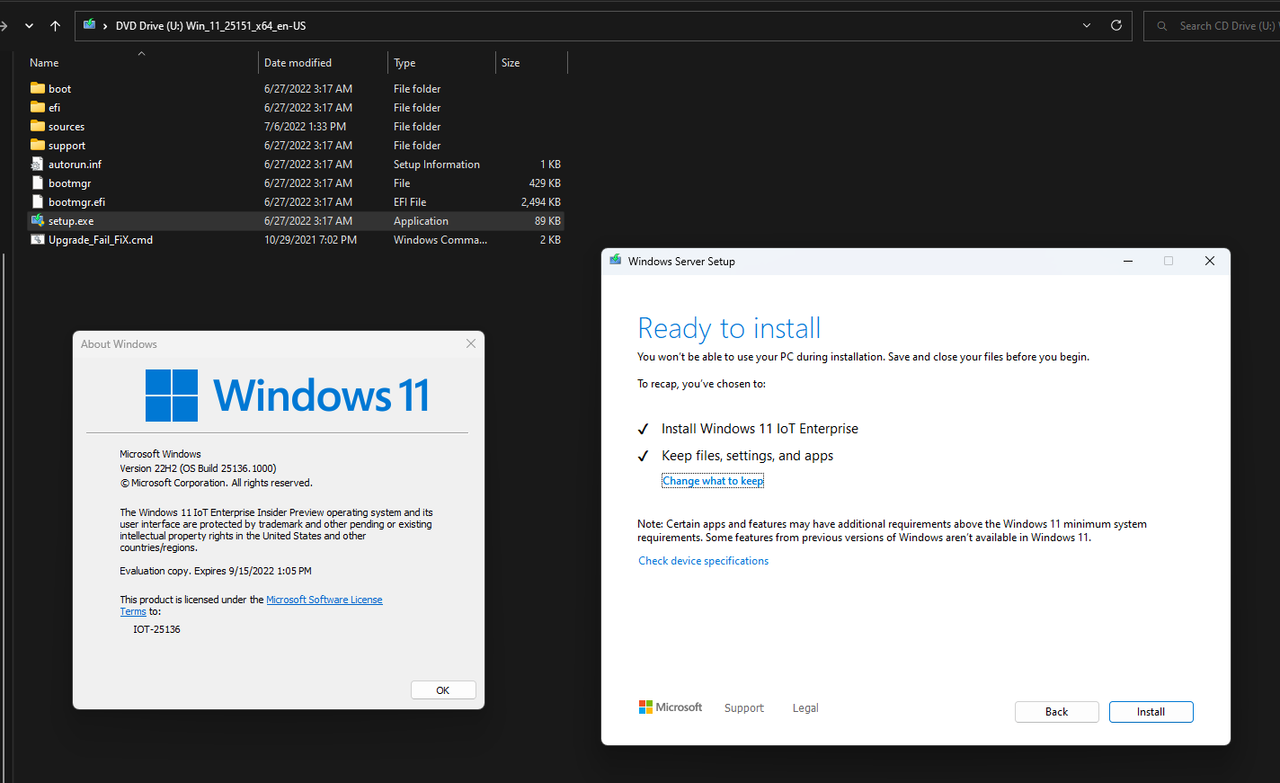Expand the address bar history dropdown
Image resolution: width=1280 pixels, height=783 pixels.
(x=1087, y=26)
